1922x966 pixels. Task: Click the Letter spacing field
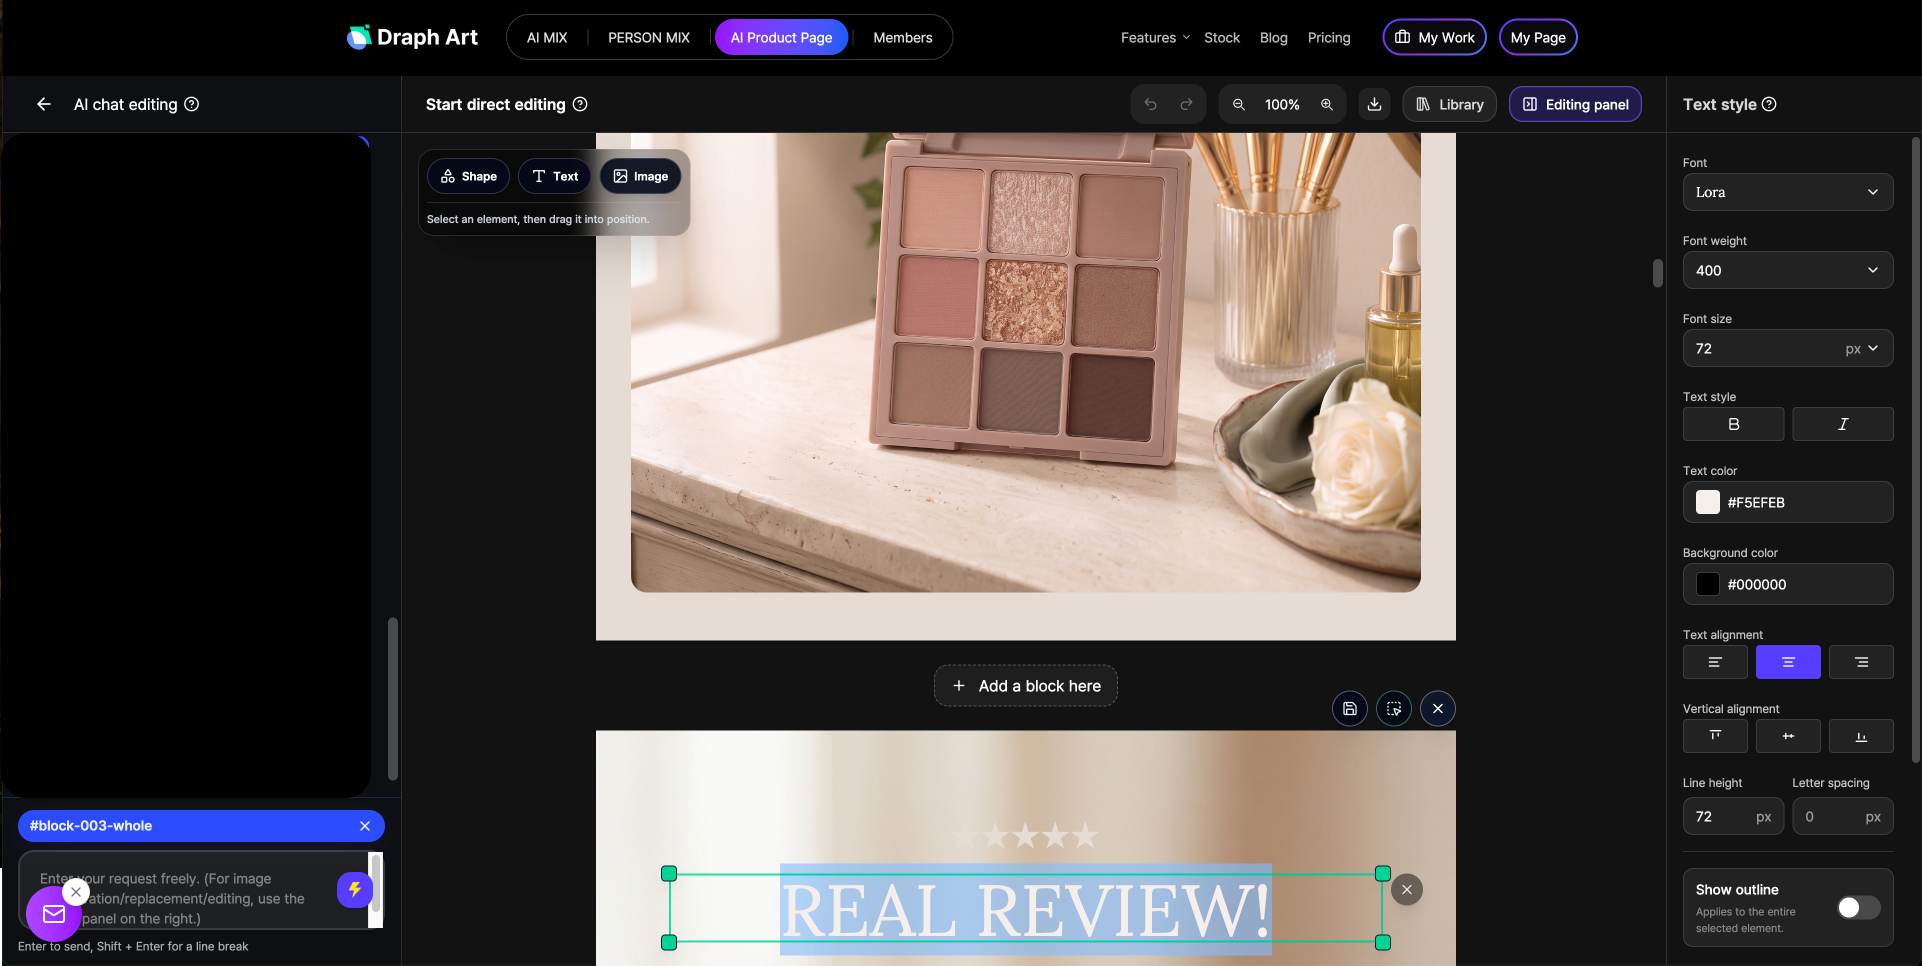click(x=1843, y=817)
